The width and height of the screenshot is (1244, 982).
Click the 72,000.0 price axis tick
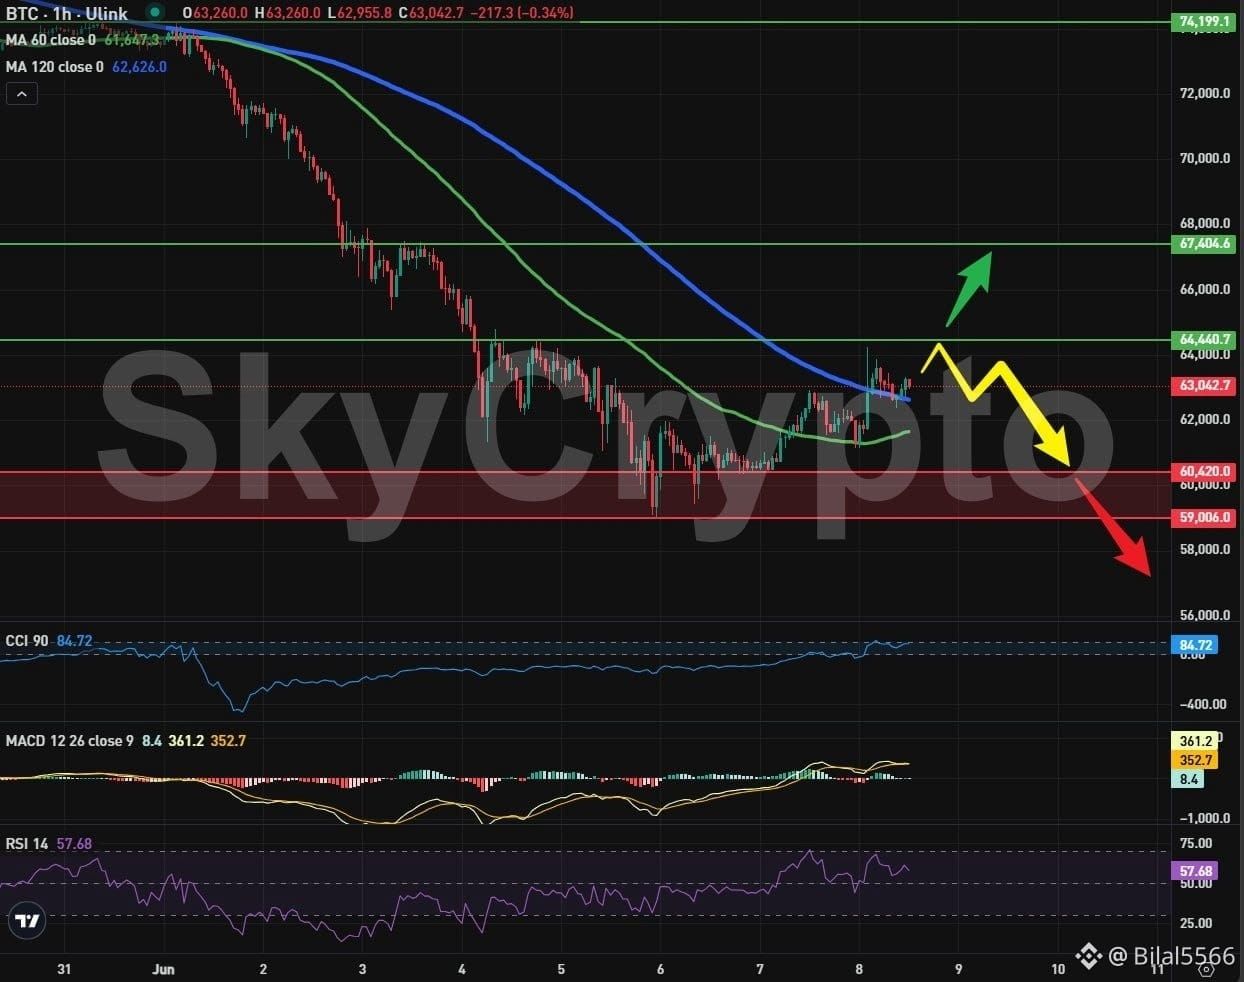[1205, 93]
